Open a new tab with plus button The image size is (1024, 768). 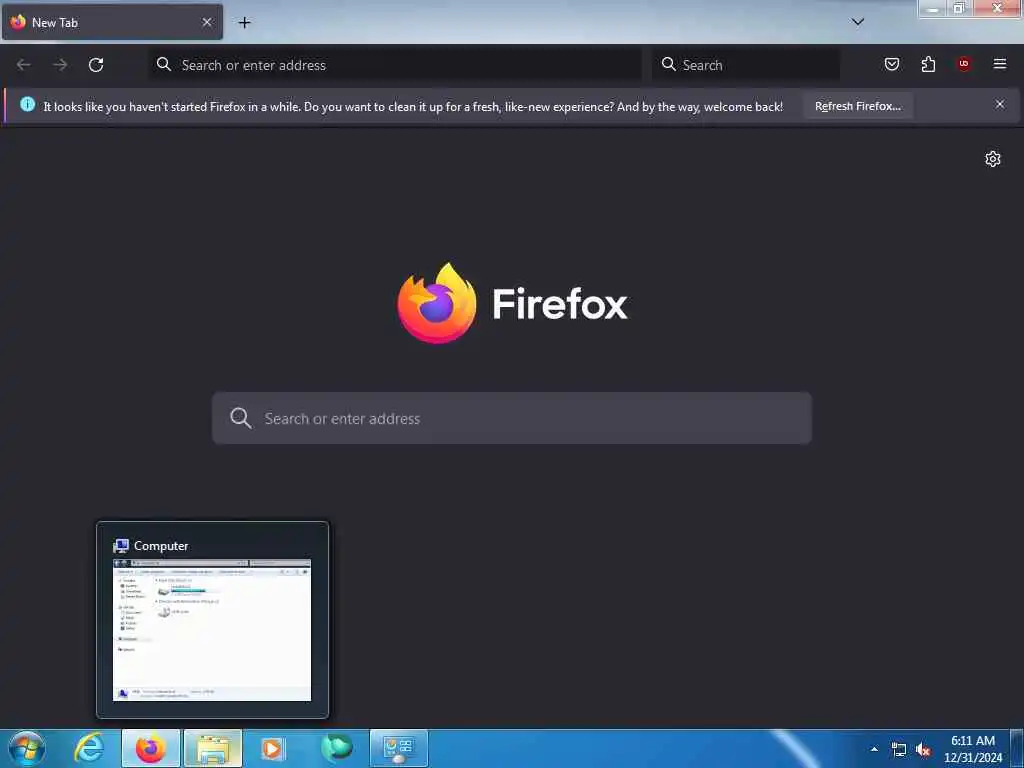coord(244,23)
